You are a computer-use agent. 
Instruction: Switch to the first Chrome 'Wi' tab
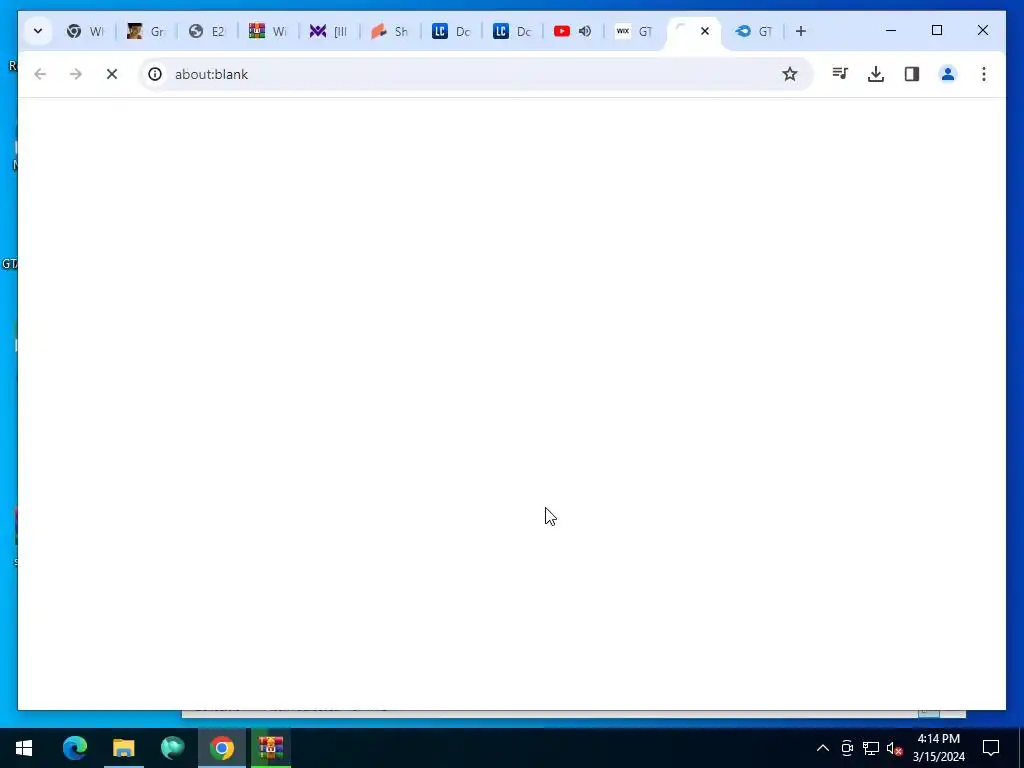coord(85,31)
